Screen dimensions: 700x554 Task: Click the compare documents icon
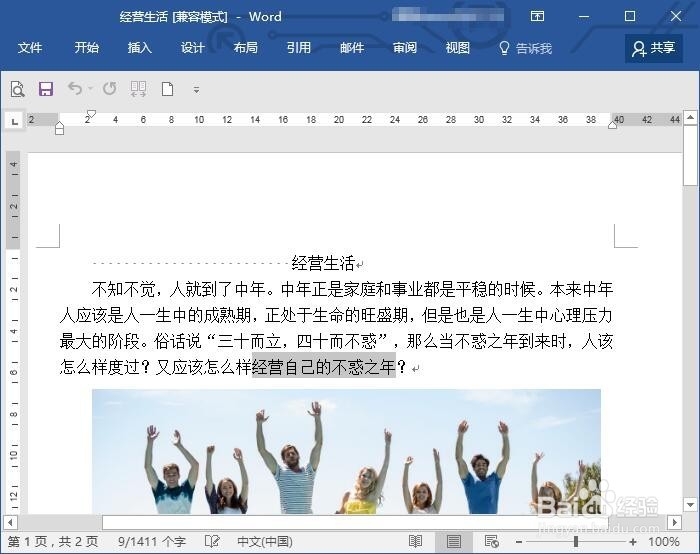click(138, 89)
